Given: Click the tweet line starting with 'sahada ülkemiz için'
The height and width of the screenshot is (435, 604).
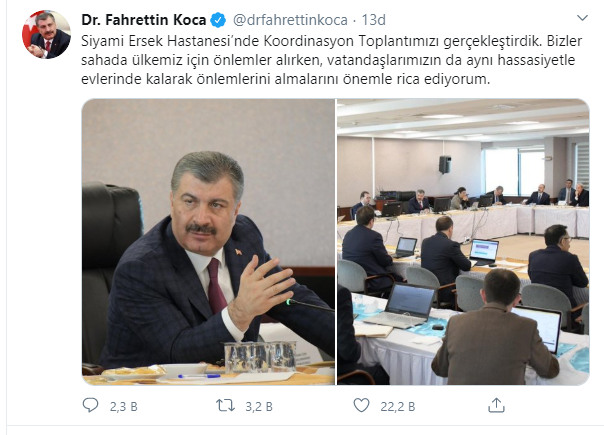Looking at the screenshot, I should point(328,60).
